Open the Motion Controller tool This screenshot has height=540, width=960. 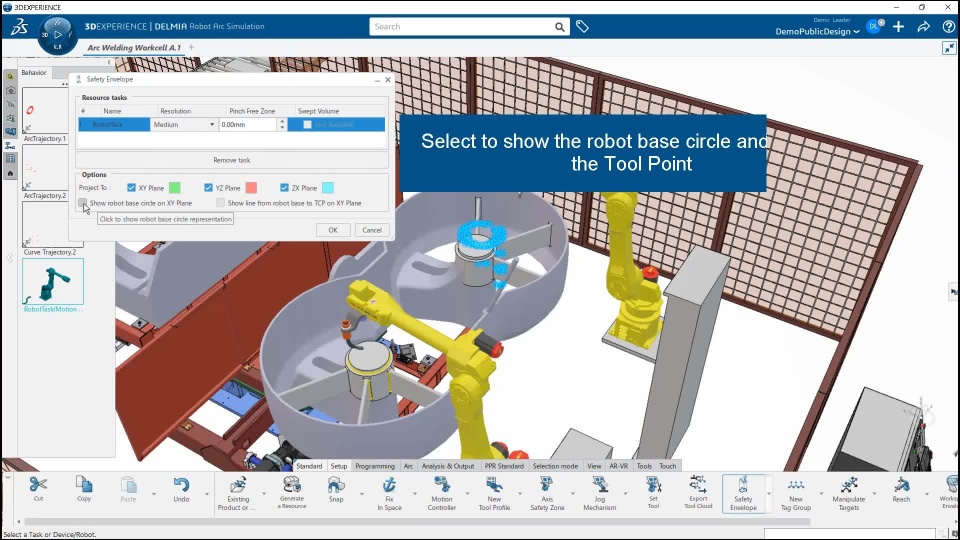click(441, 493)
